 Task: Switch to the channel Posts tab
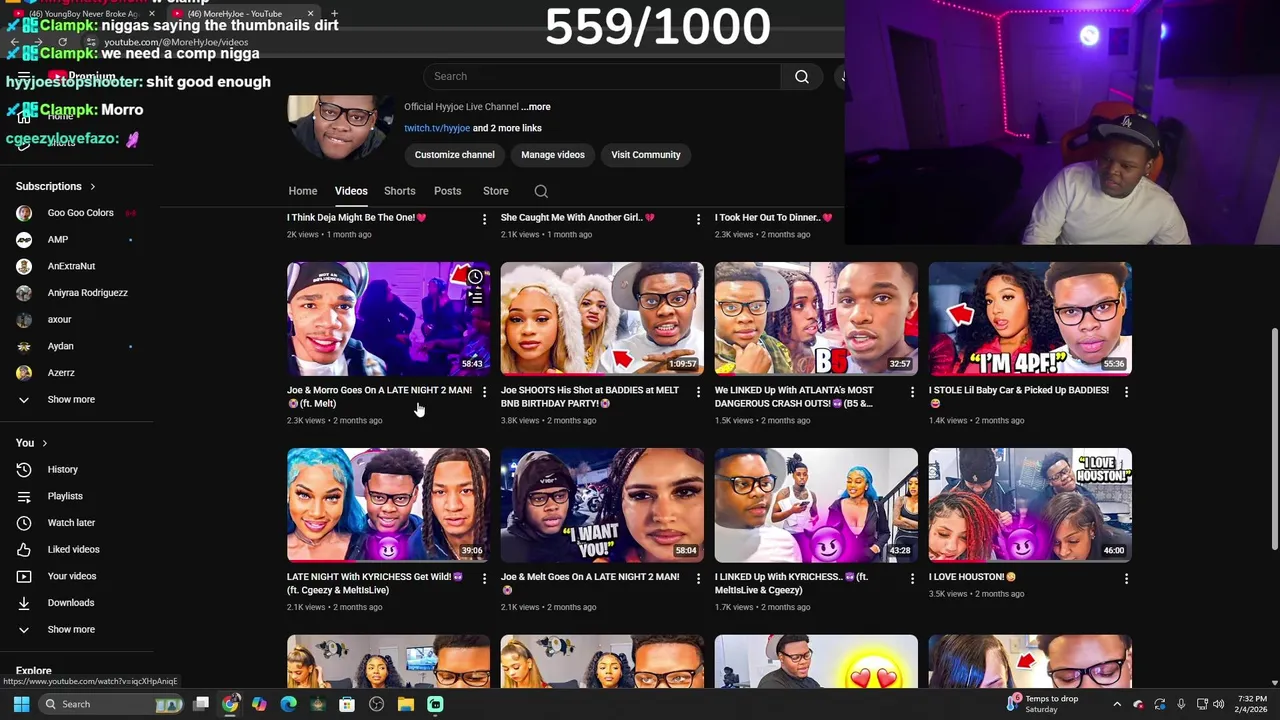[x=447, y=191]
